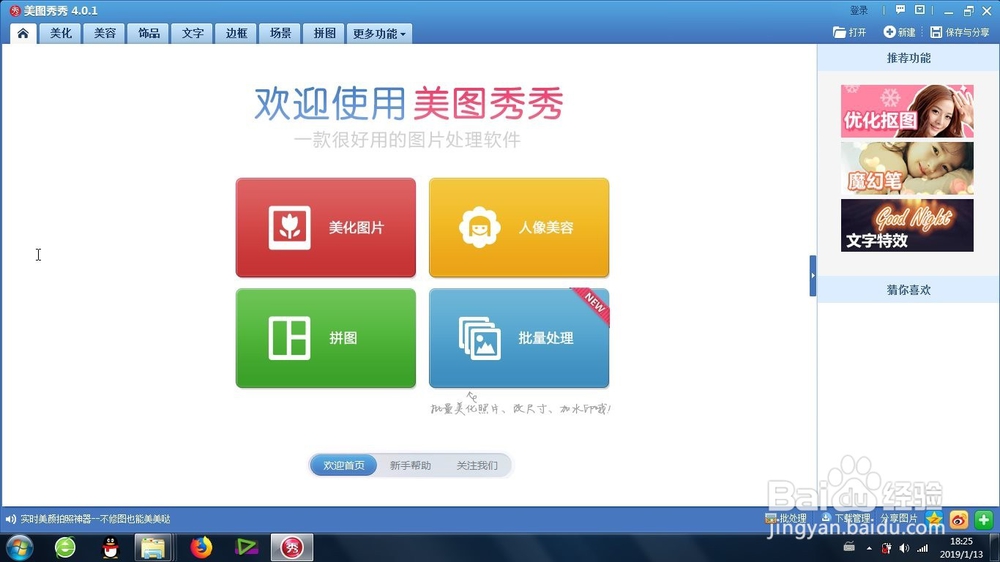This screenshot has height=562, width=1000.
Task: Select the 场景 tab
Action: (x=281, y=33)
